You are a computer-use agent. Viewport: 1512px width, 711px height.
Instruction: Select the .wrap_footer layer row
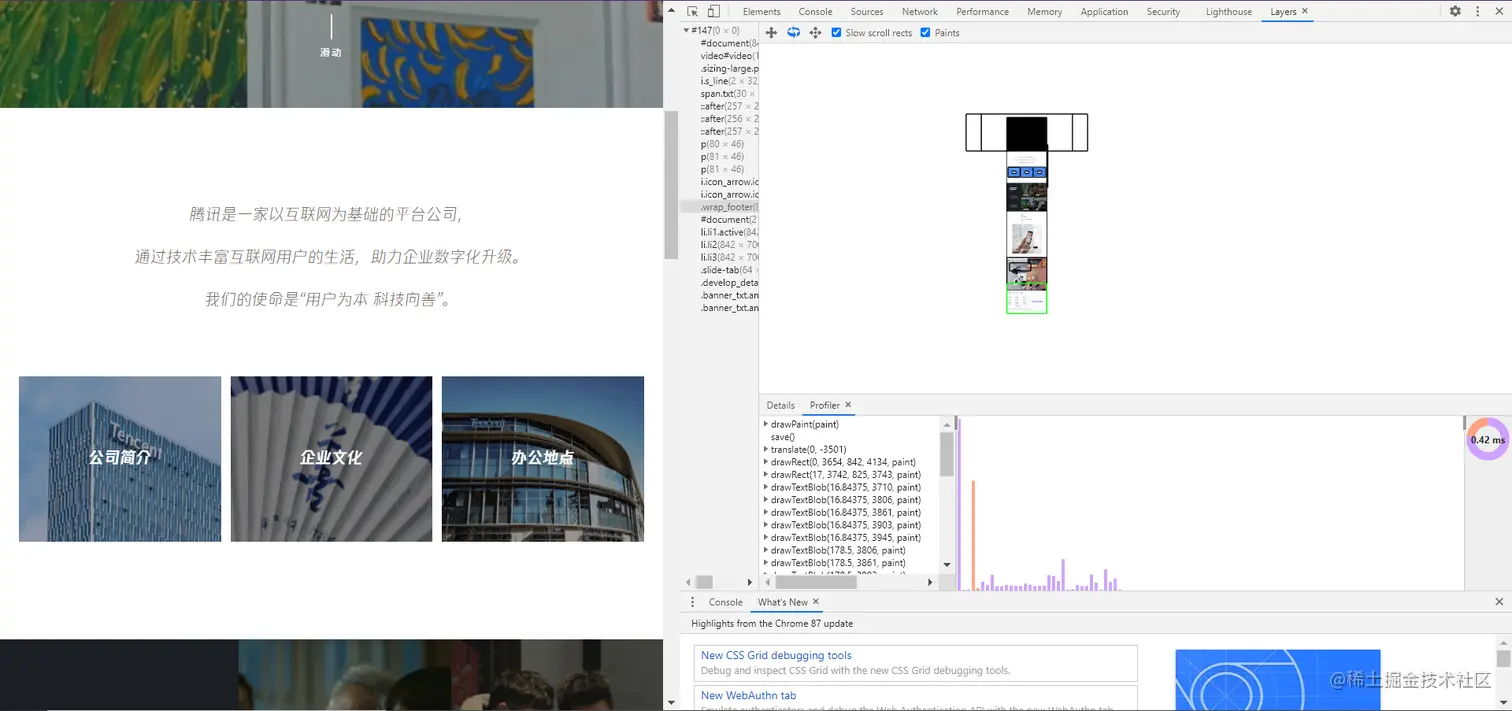(x=719, y=207)
